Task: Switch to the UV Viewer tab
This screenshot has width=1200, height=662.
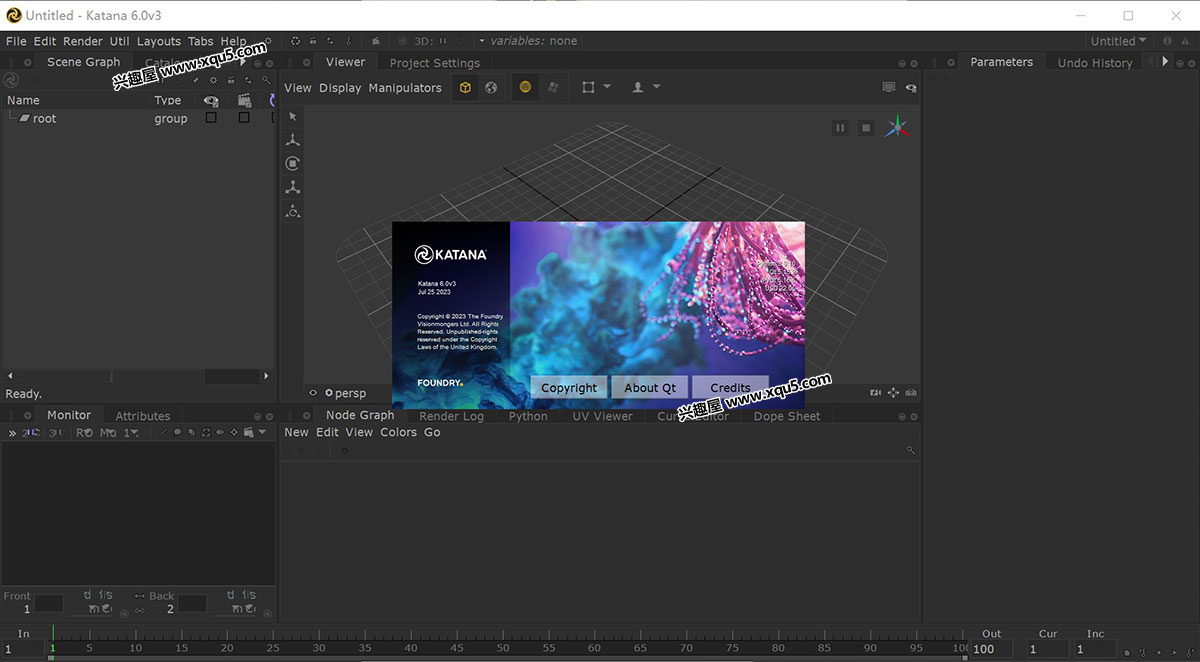Action: [x=602, y=416]
